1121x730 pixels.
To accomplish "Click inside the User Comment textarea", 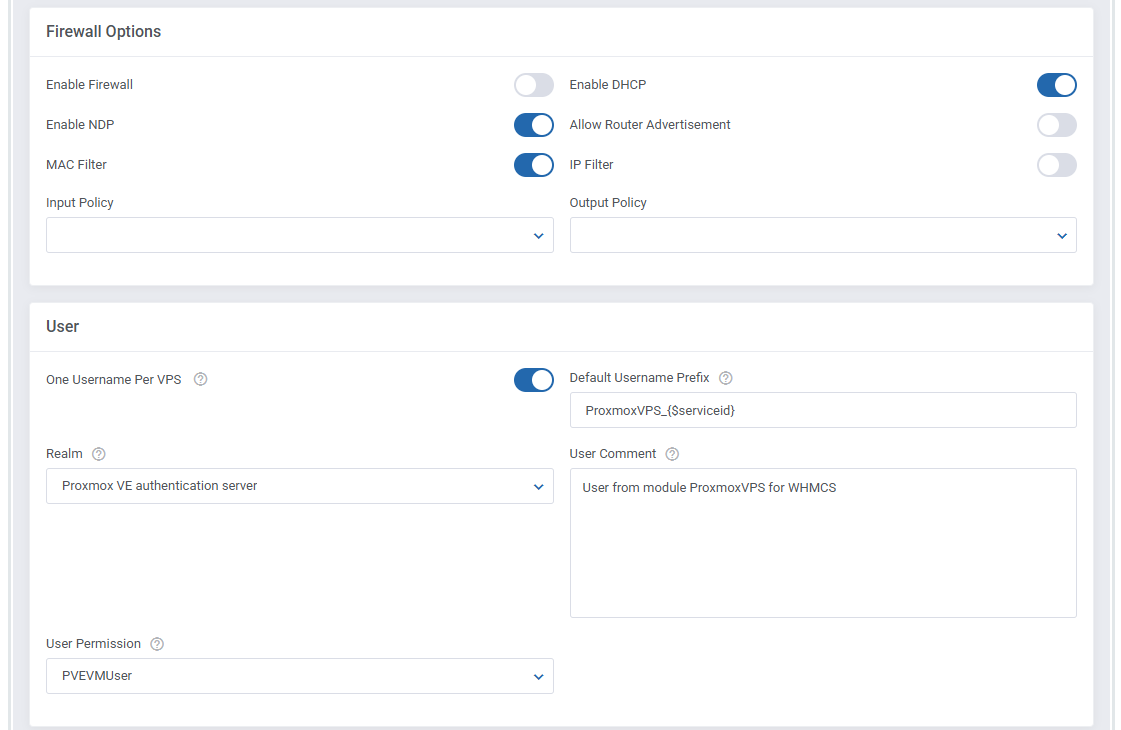I will coord(823,543).
